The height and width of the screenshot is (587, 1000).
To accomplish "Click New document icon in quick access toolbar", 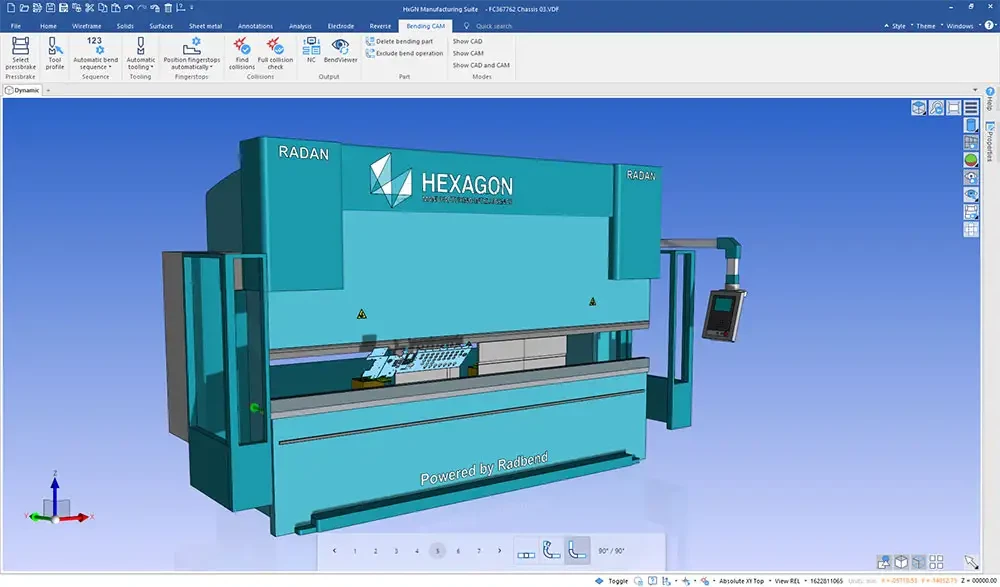I will [x=11, y=8].
